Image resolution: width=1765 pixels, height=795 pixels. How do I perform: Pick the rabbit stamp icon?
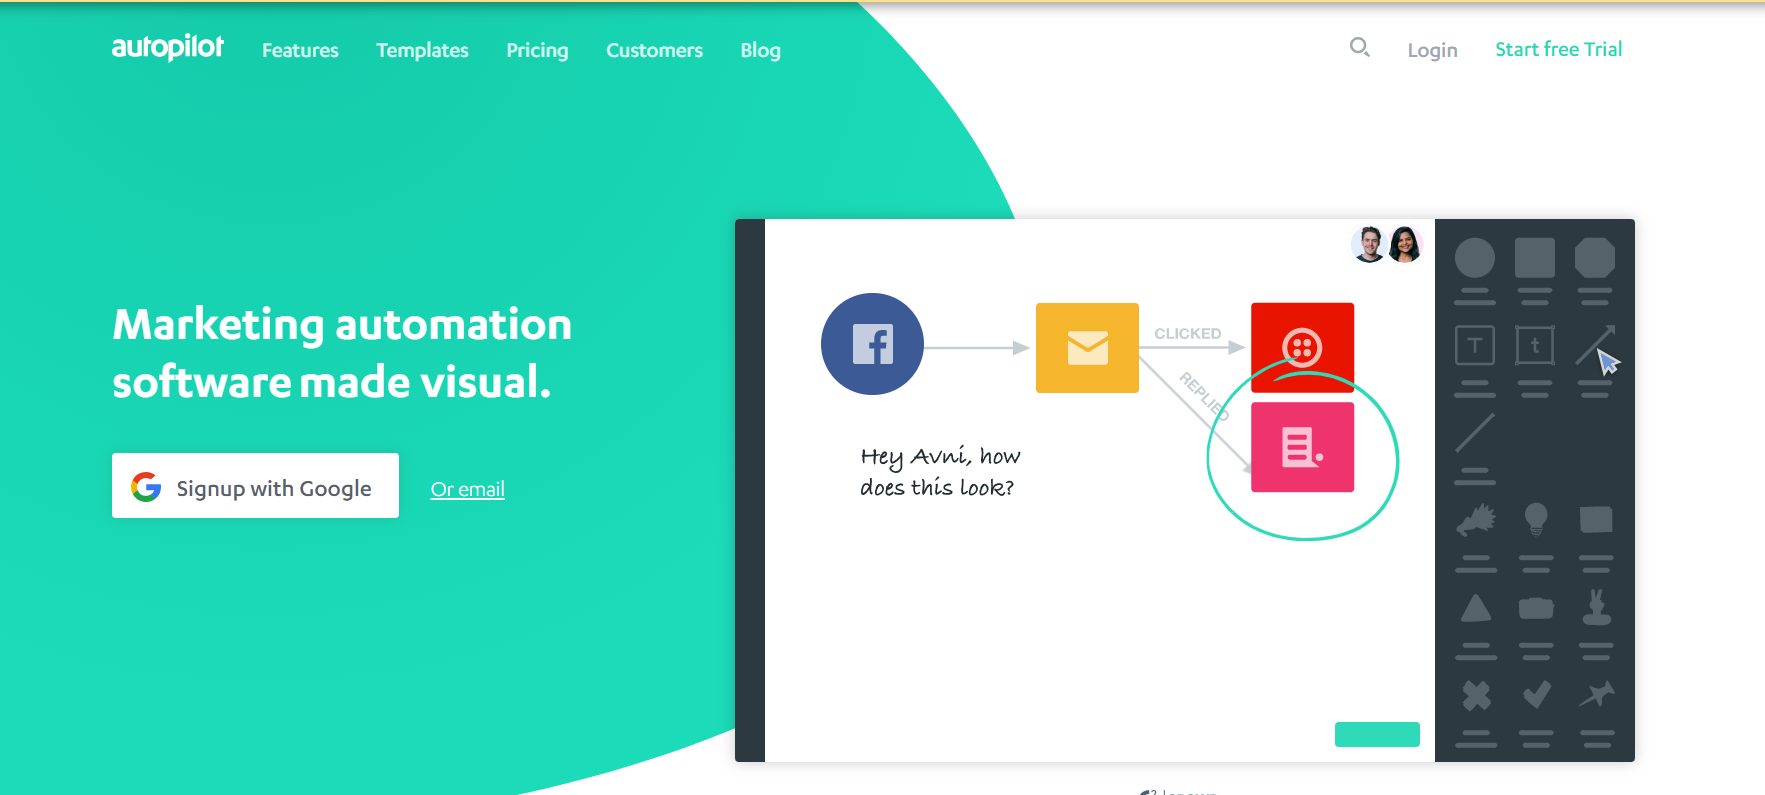pos(1597,607)
